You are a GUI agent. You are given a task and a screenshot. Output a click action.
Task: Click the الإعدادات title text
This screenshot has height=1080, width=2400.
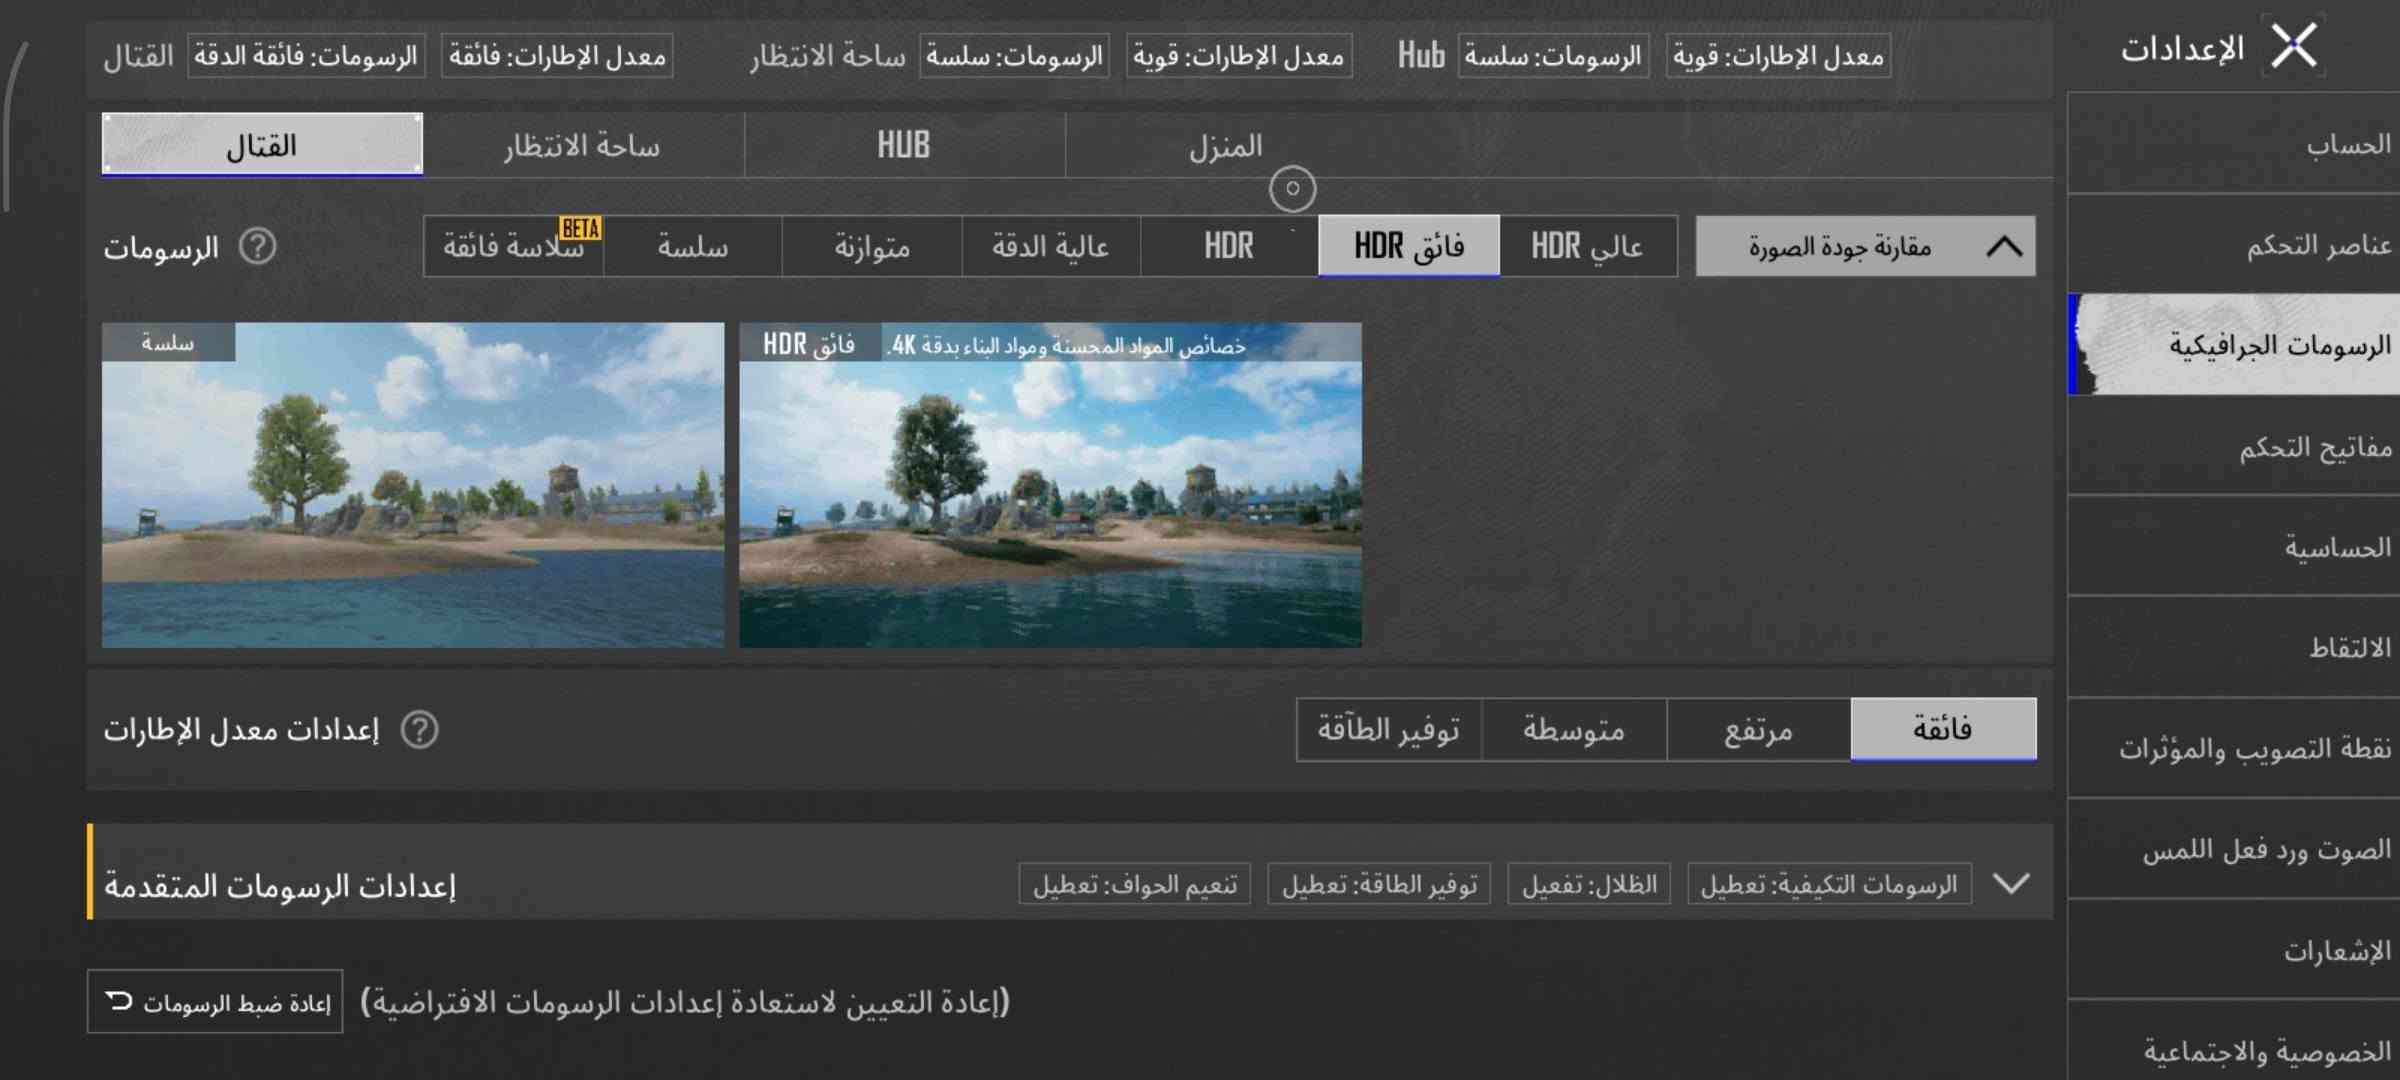[x=2182, y=48]
